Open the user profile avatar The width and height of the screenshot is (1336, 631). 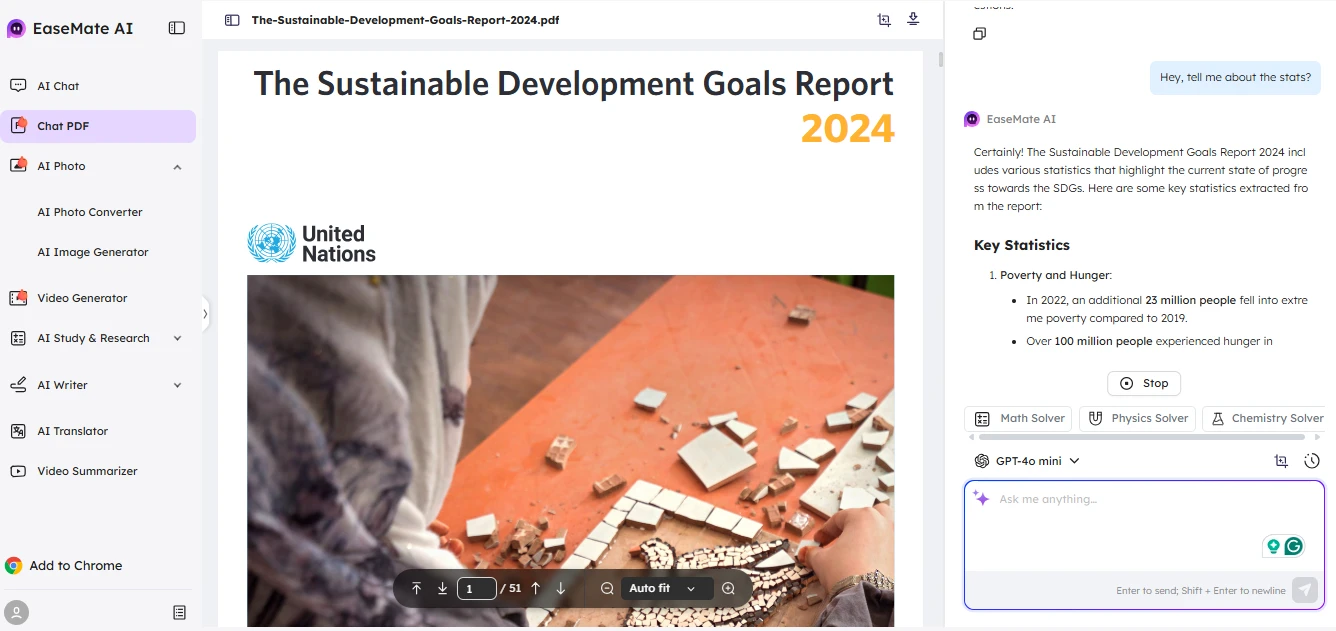(16, 612)
